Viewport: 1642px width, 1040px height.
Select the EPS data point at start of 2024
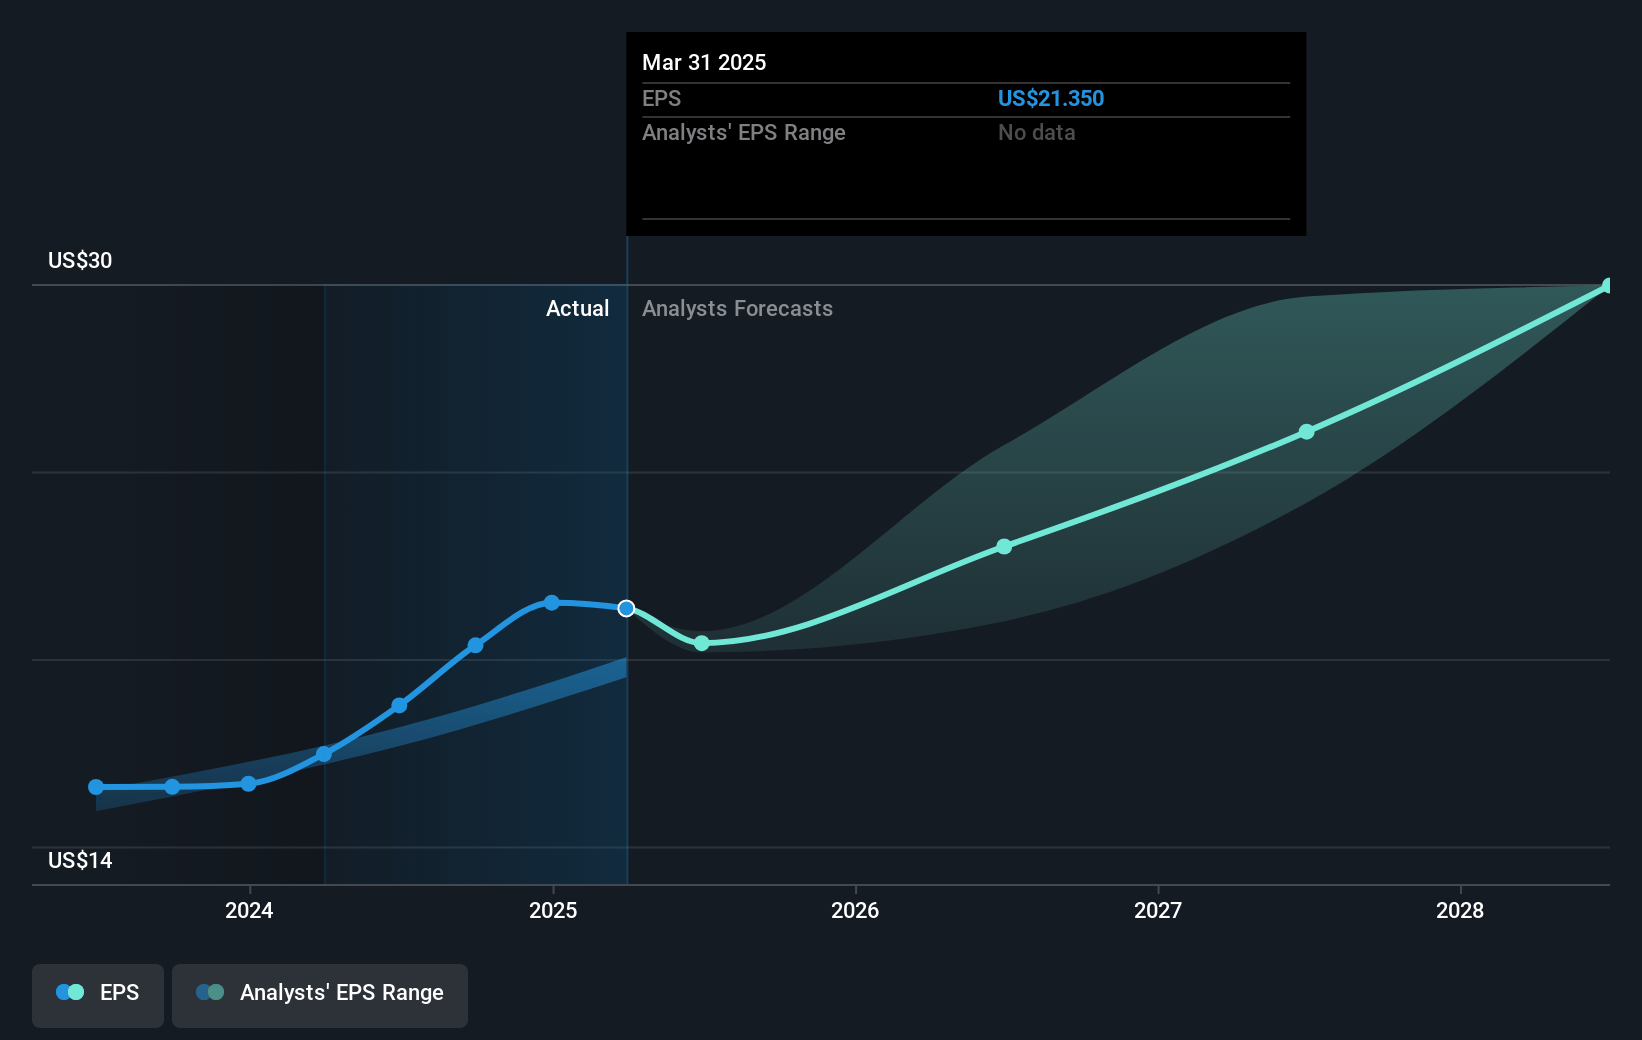coord(248,784)
